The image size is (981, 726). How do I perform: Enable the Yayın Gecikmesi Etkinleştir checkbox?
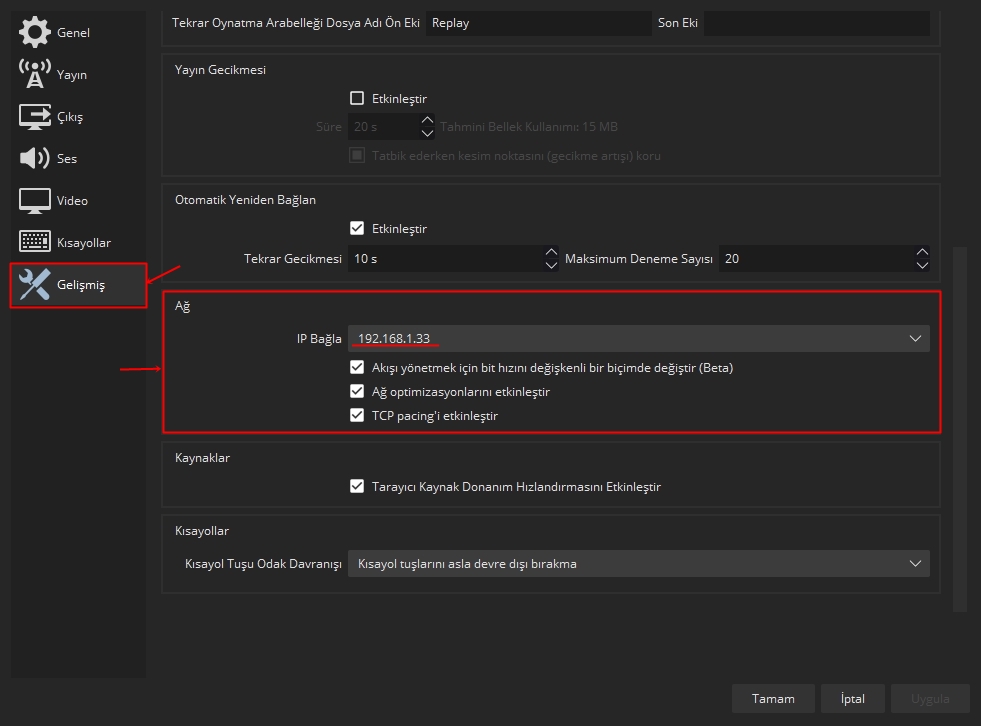click(357, 98)
